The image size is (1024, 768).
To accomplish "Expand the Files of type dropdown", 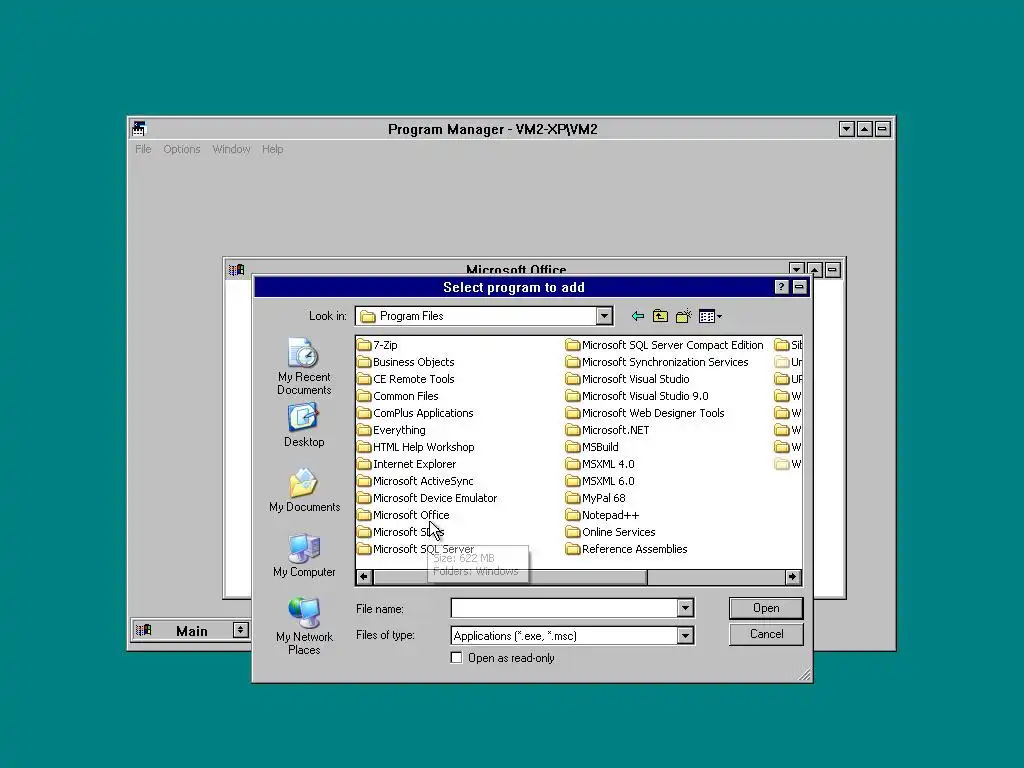I will [x=684, y=635].
